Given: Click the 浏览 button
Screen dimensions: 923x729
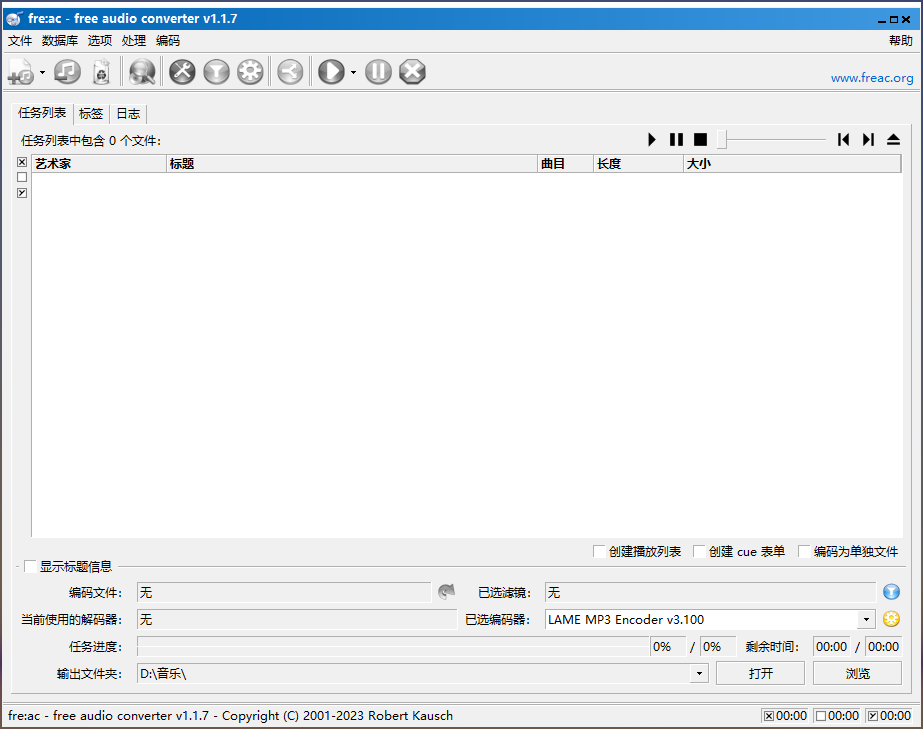Looking at the screenshot, I should click(857, 674).
